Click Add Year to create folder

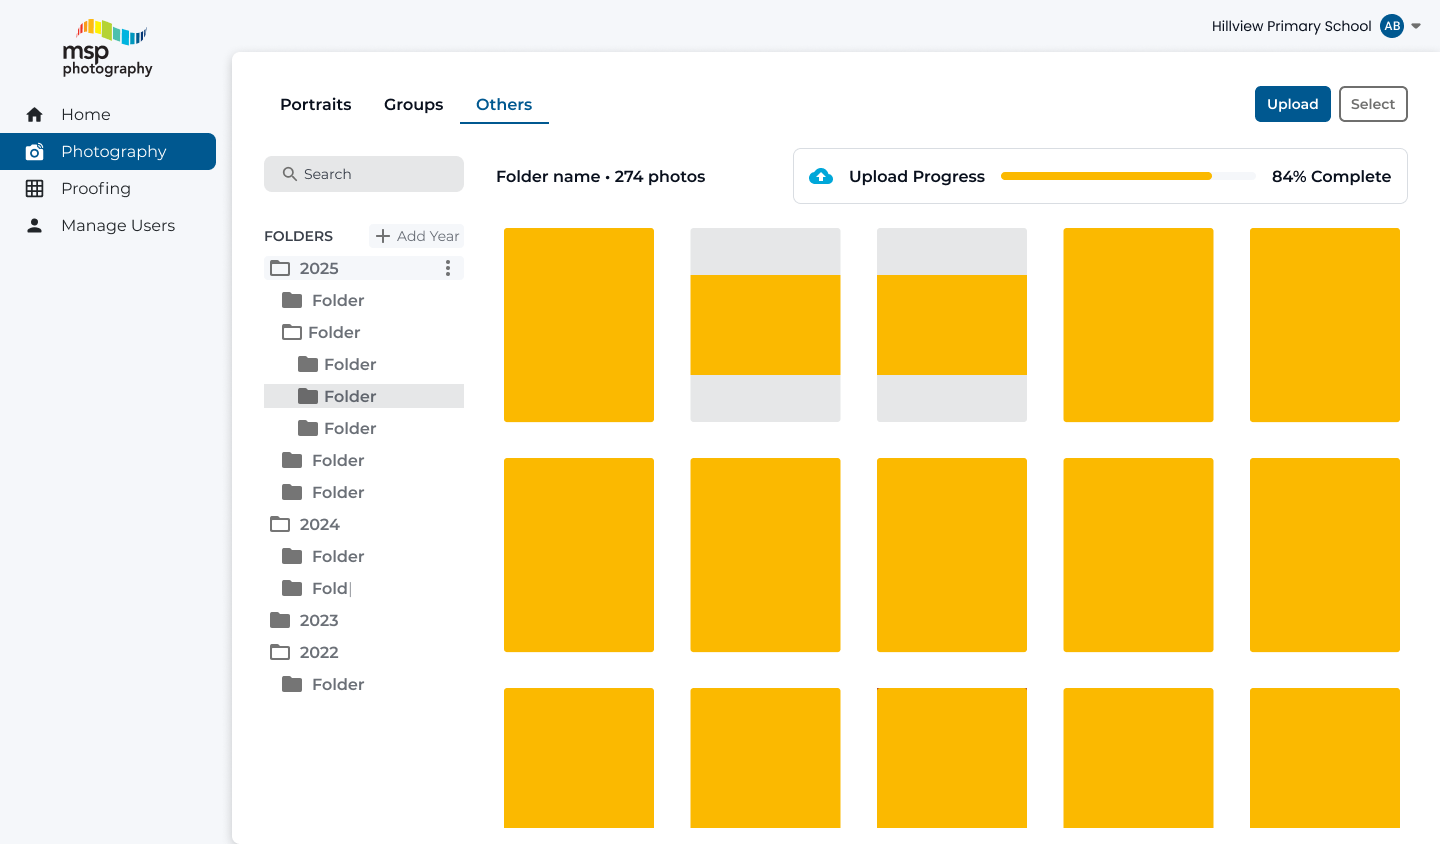point(417,236)
